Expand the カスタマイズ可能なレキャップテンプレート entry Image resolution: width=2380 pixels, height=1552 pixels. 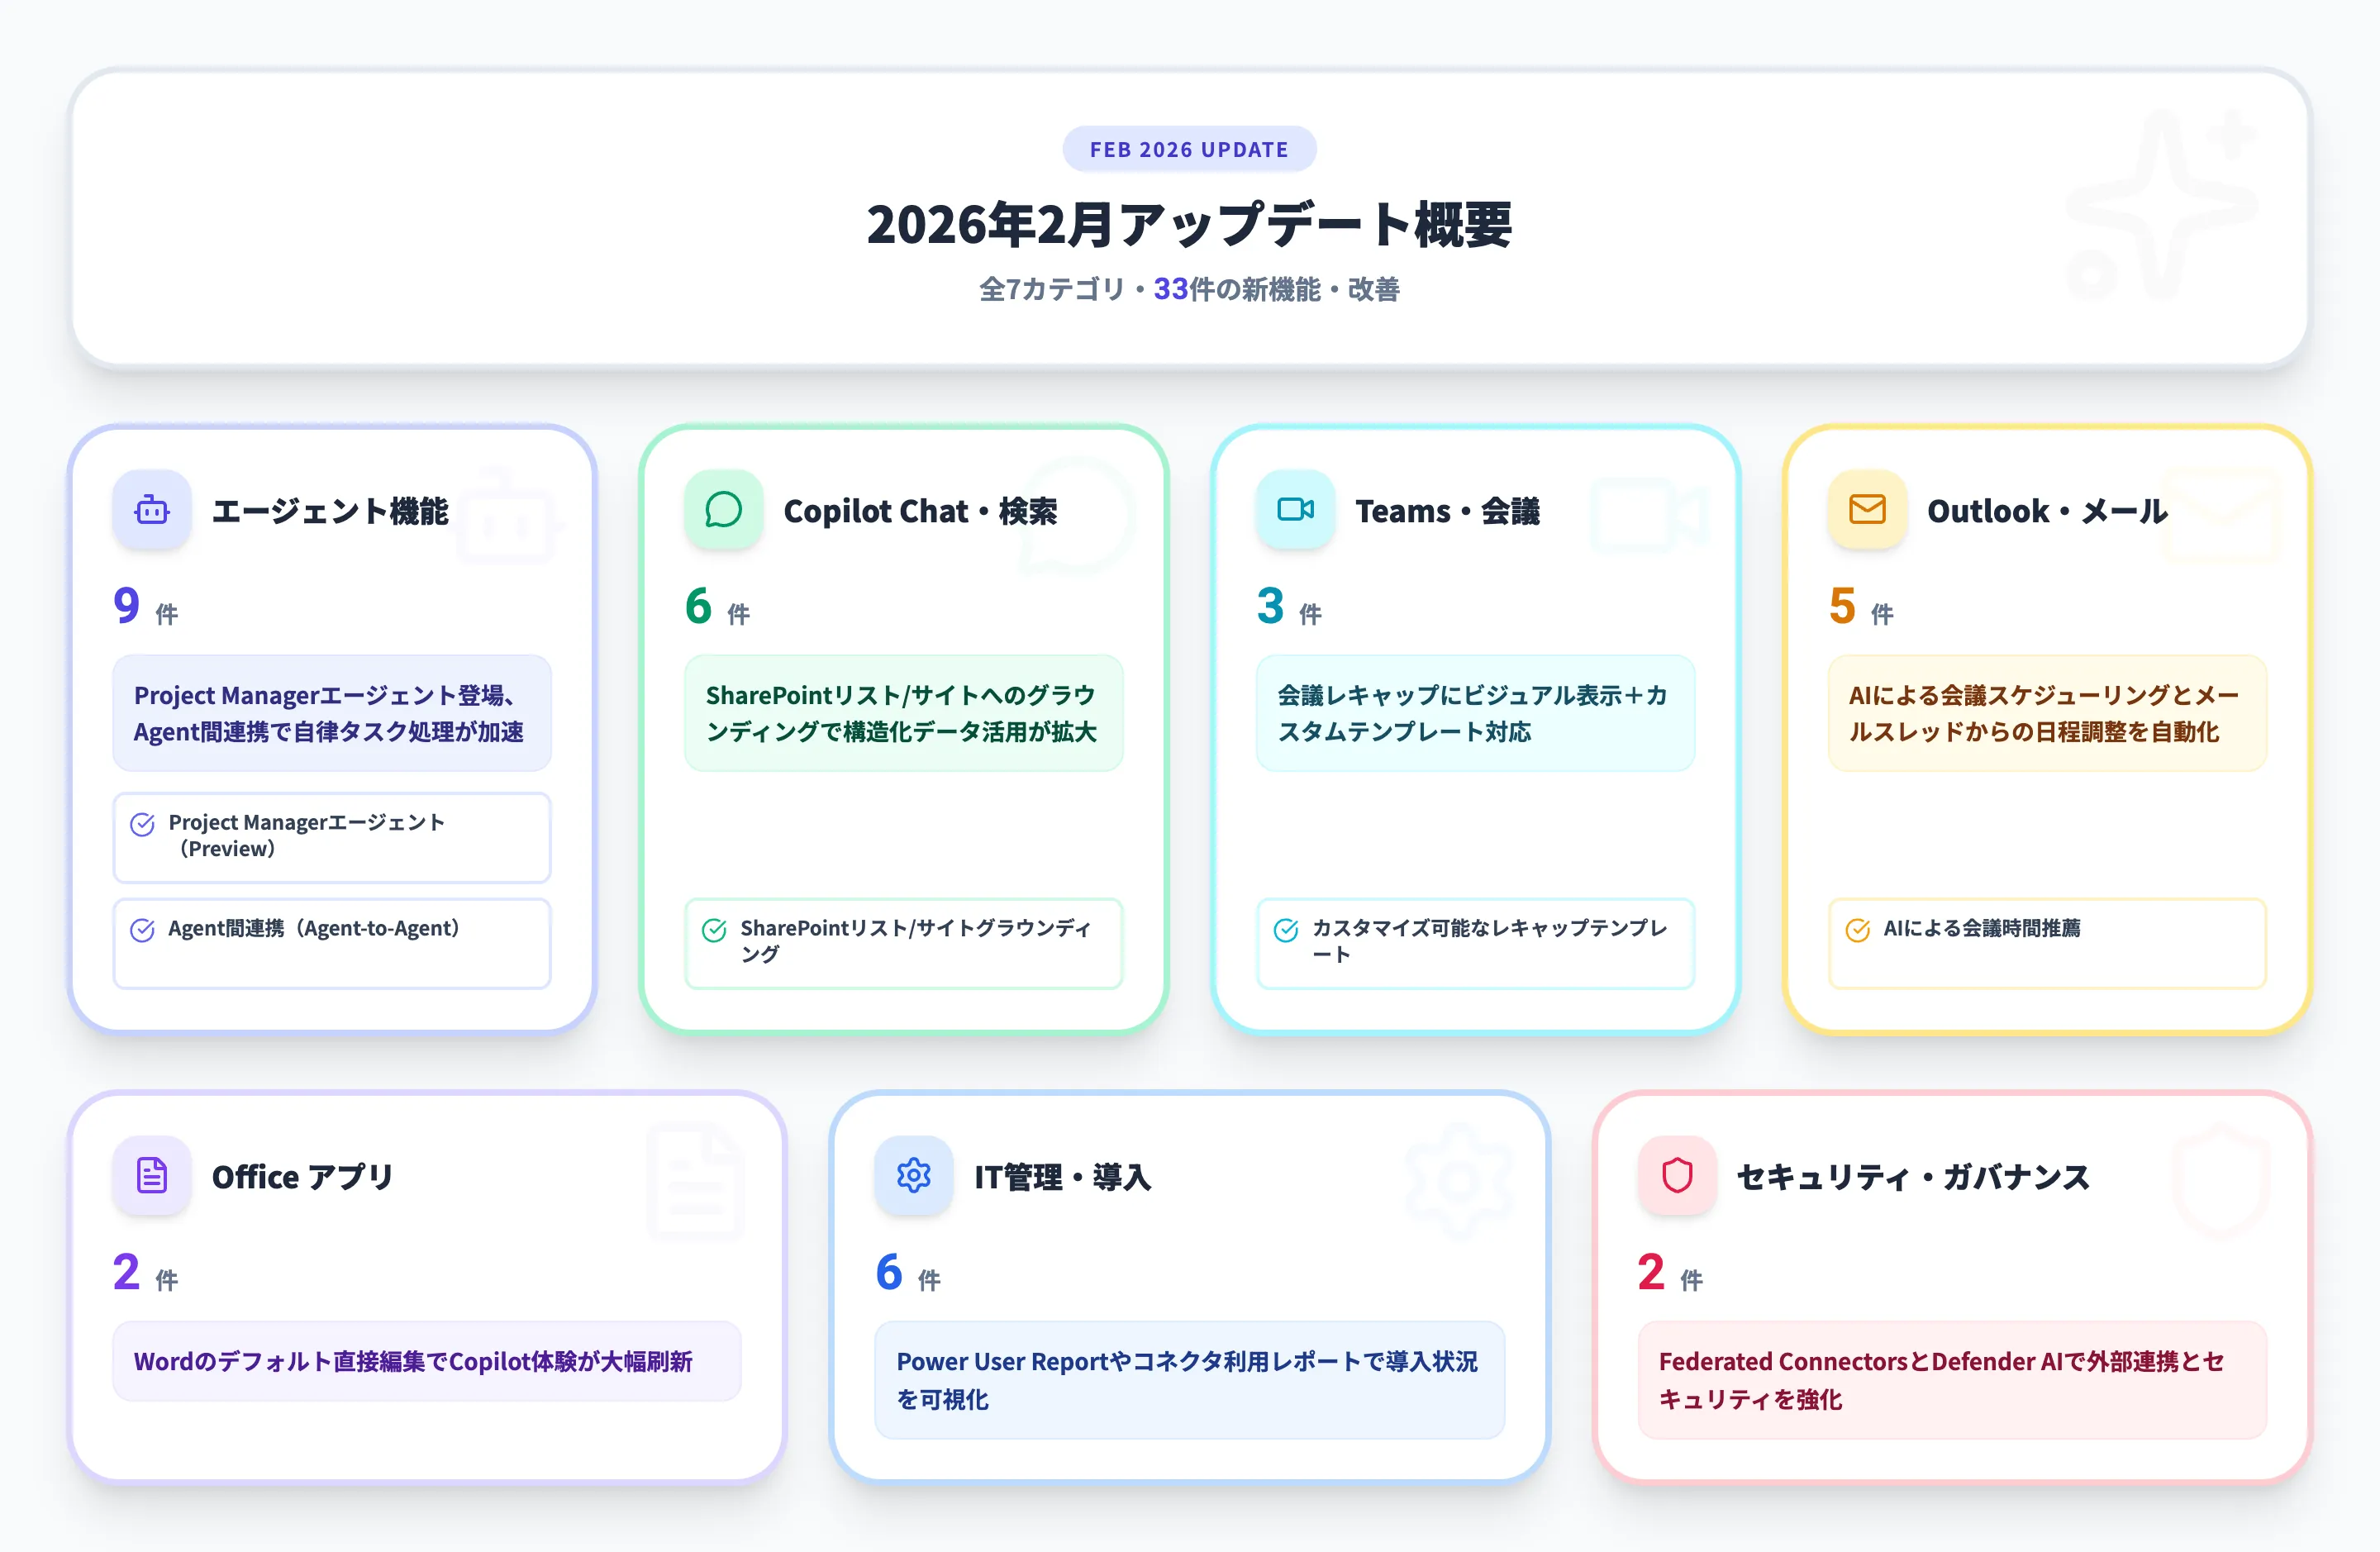click(x=1473, y=943)
